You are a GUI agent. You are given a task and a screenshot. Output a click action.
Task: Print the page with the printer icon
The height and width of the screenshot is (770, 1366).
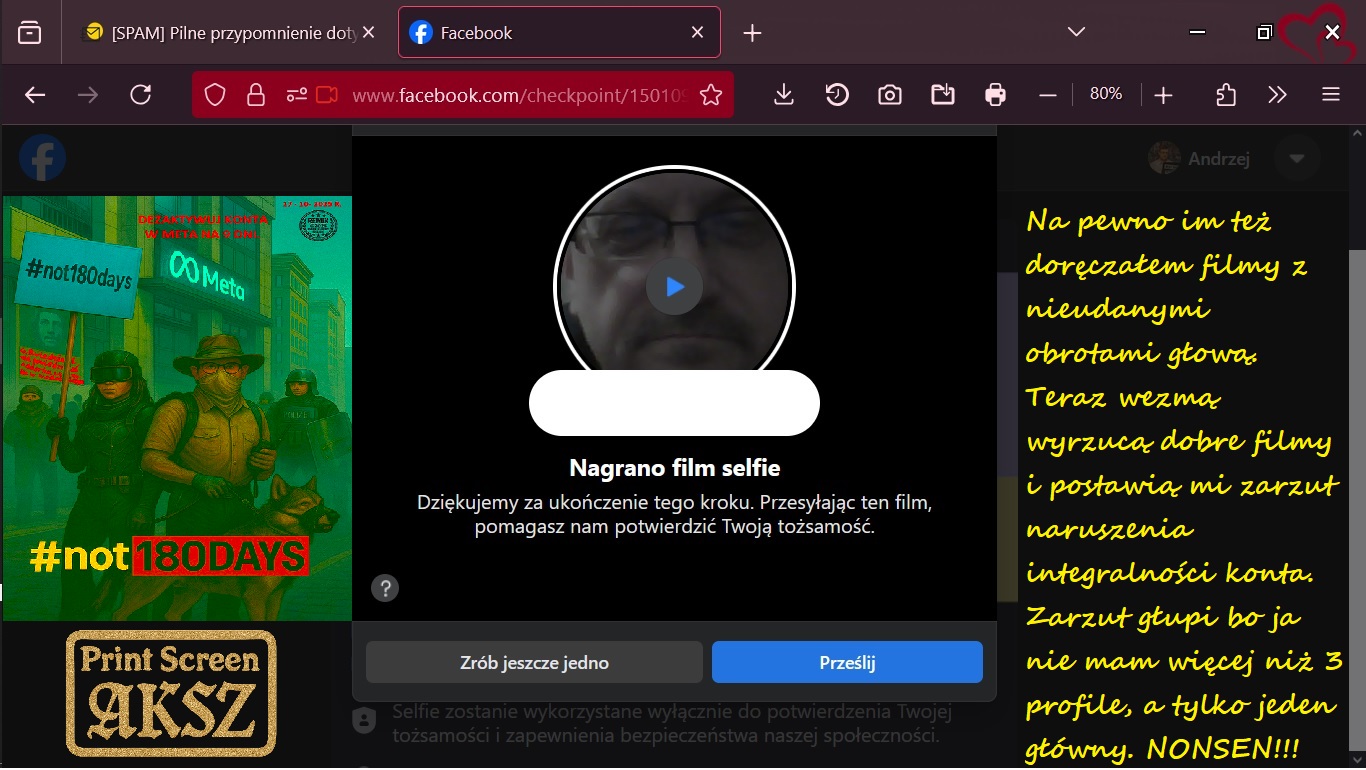pyautogui.click(x=995, y=95)
